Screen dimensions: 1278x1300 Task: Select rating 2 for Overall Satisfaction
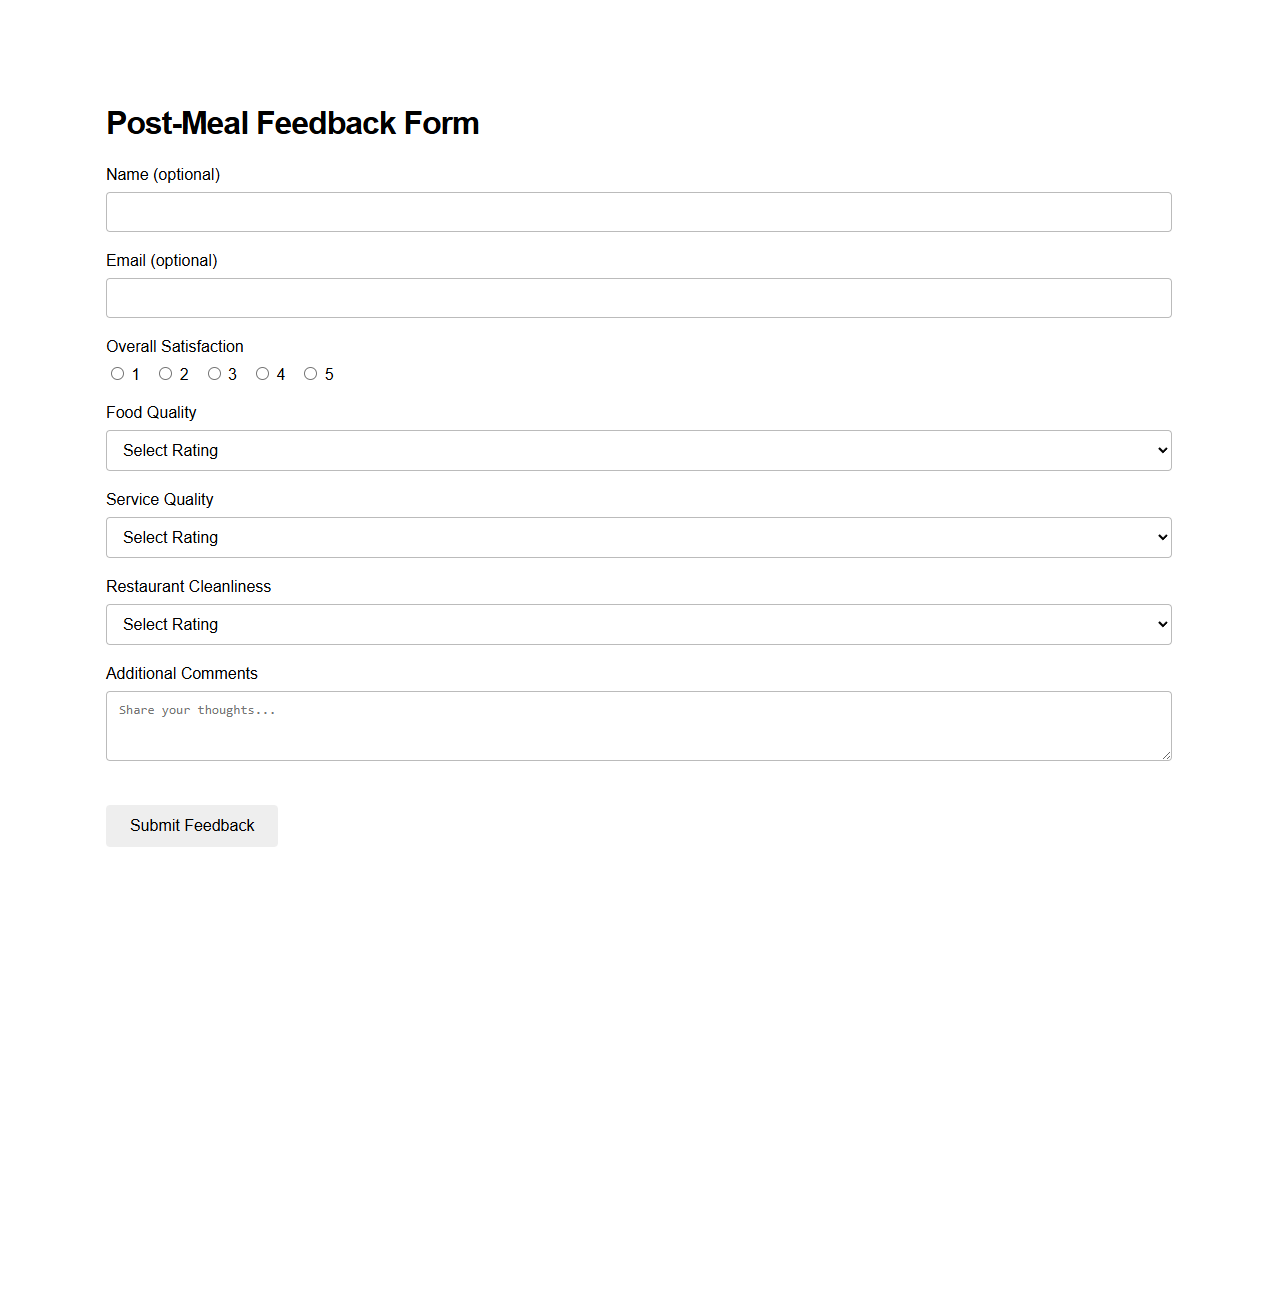[x=165, y=373]
